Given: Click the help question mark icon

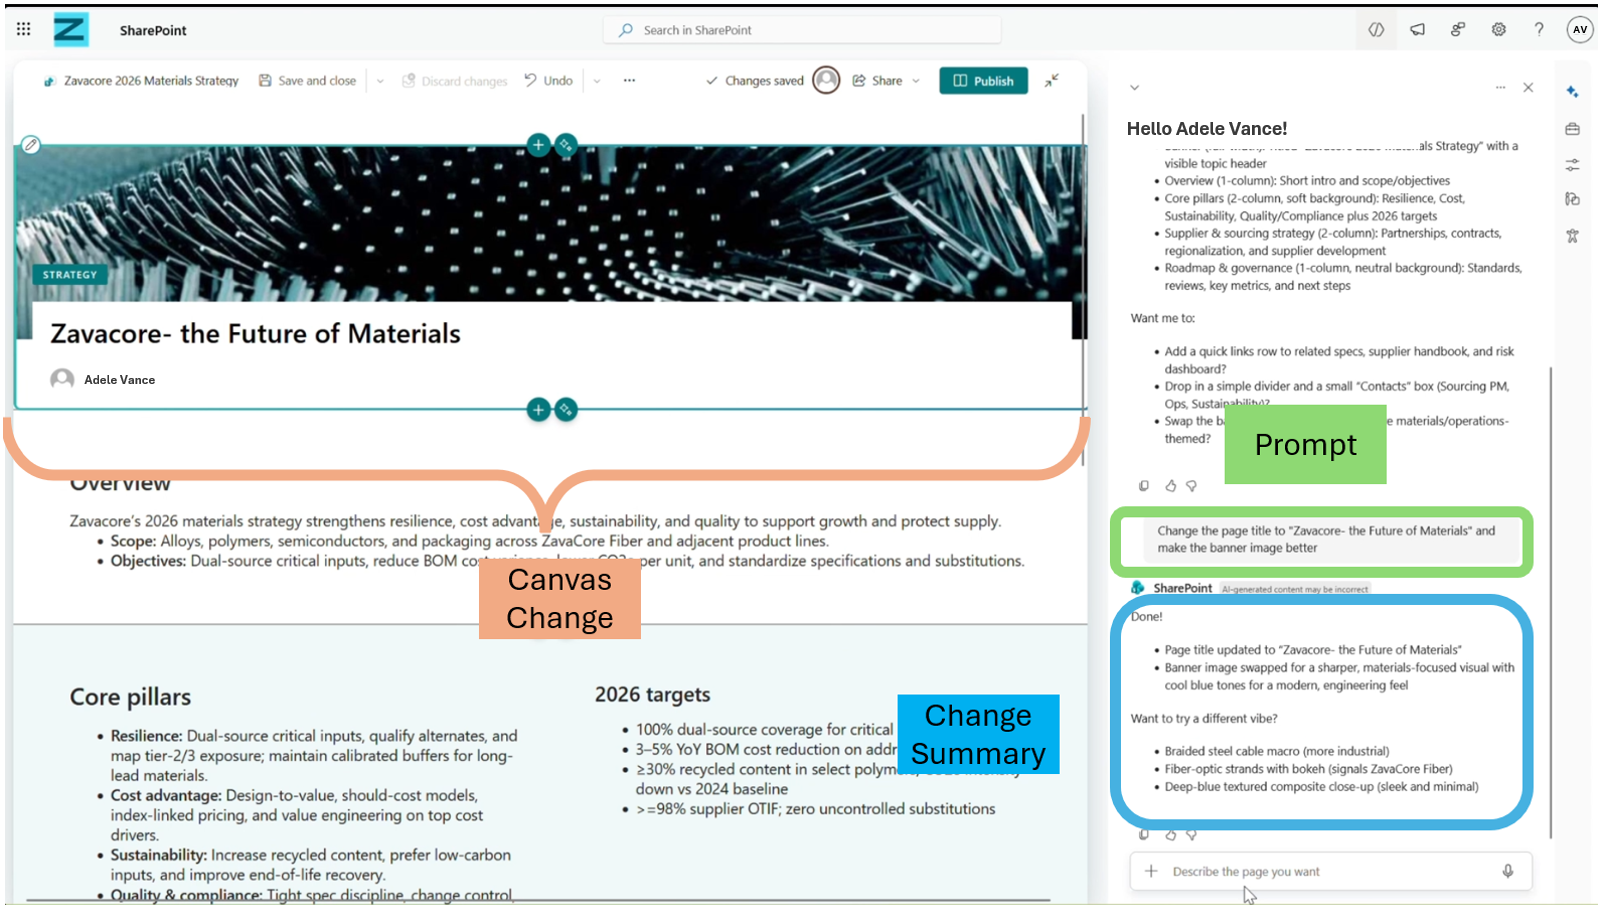Looking at the screenshot, I should coord(1538,30).
